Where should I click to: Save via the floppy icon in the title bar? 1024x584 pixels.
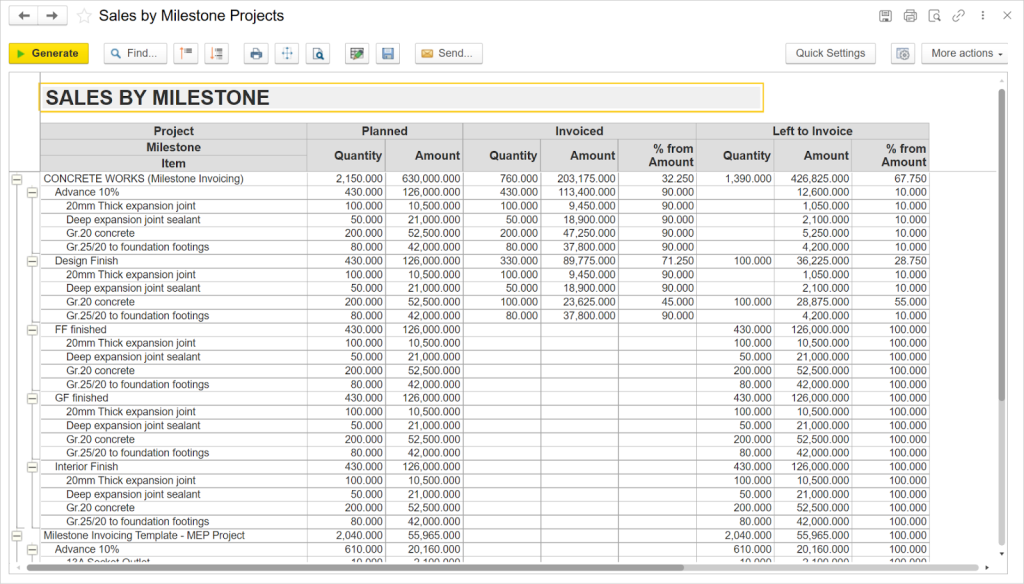(x=886, y=15)
